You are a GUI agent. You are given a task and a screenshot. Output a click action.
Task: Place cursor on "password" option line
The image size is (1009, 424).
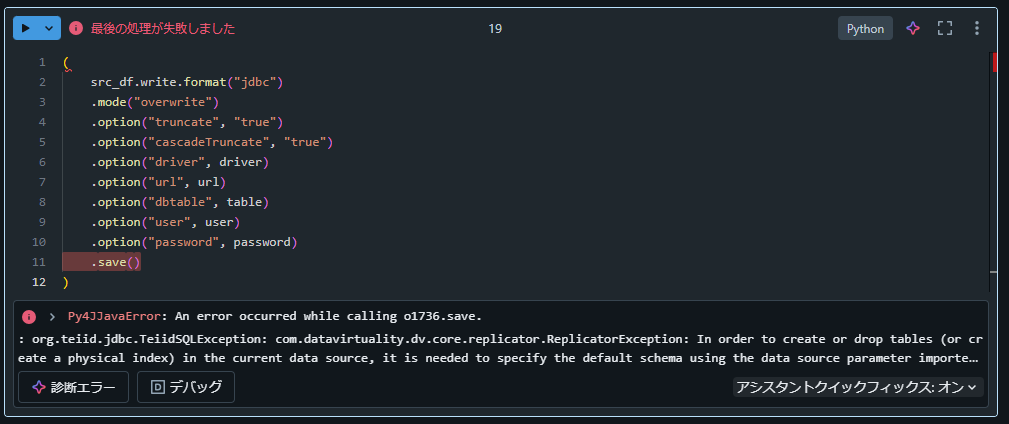click(194, 242)
